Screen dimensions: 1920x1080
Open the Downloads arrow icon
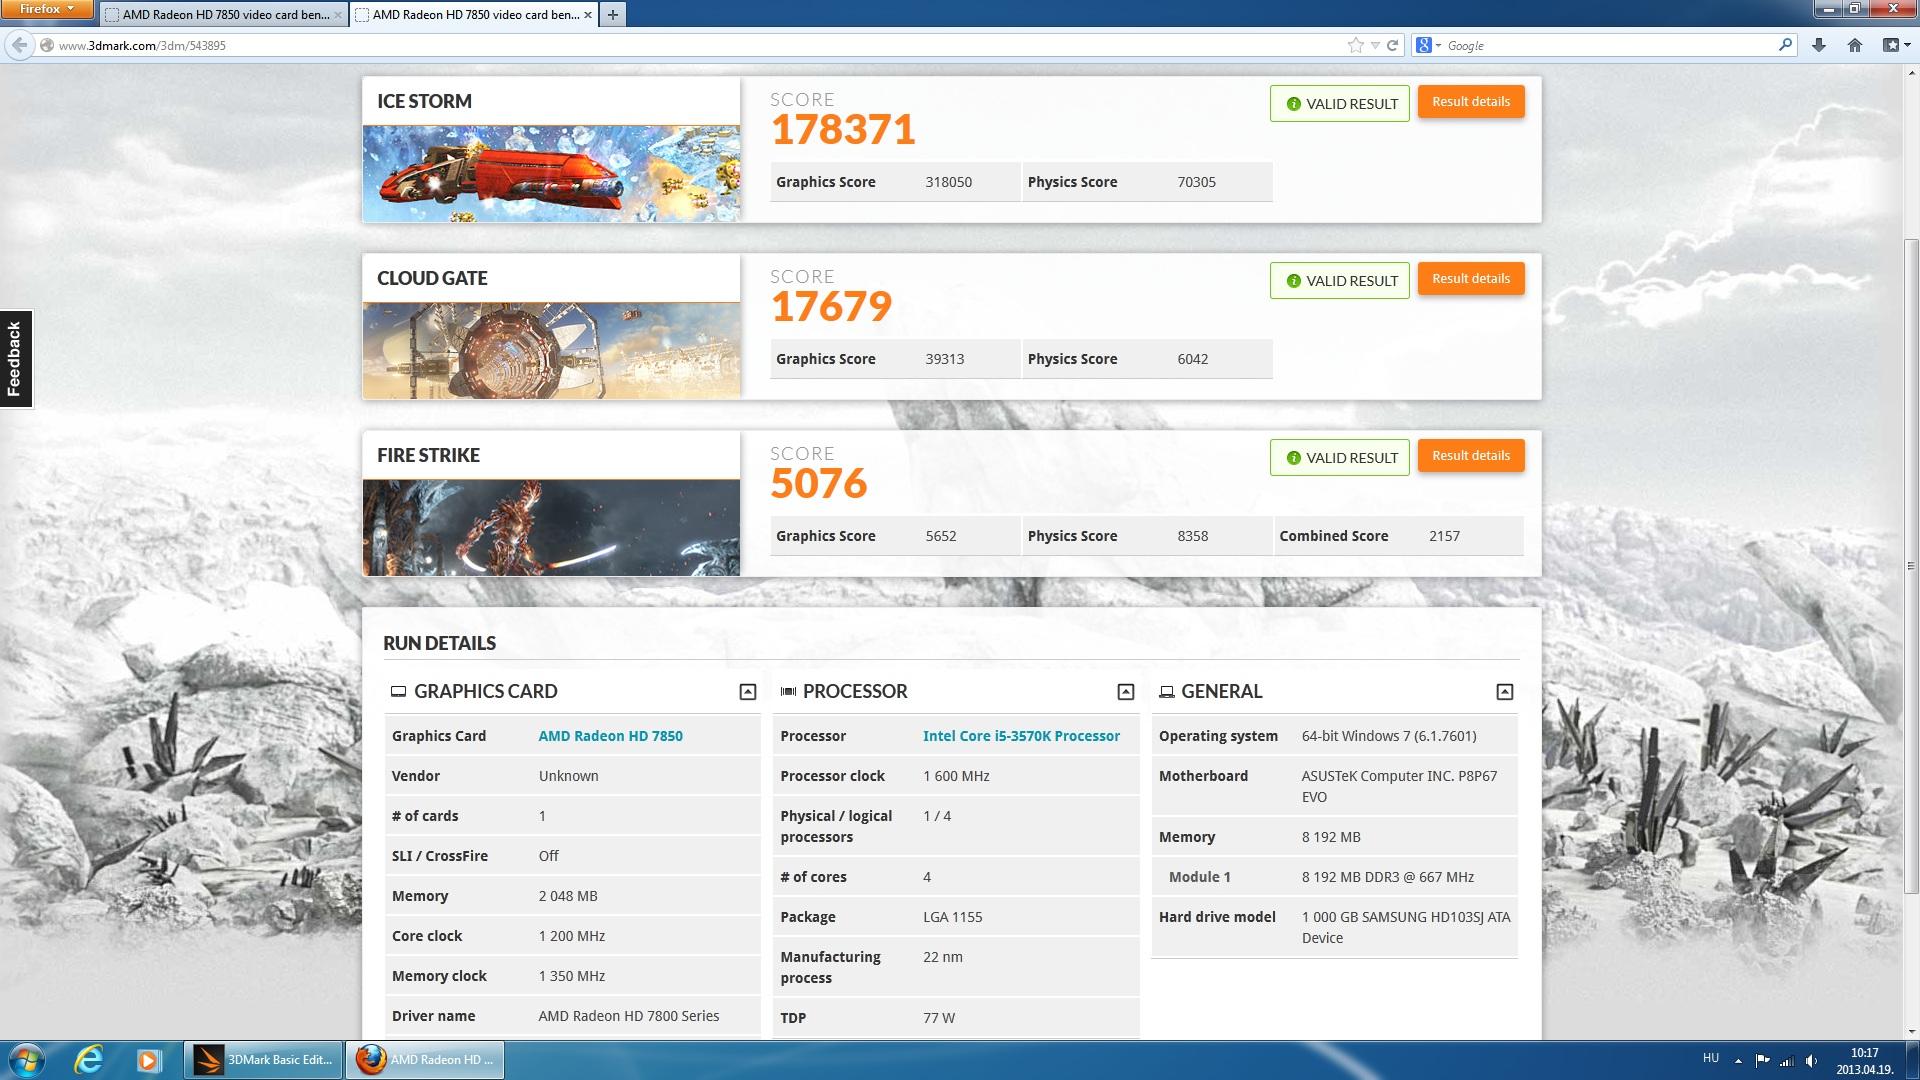click(x=1819, y=45)
